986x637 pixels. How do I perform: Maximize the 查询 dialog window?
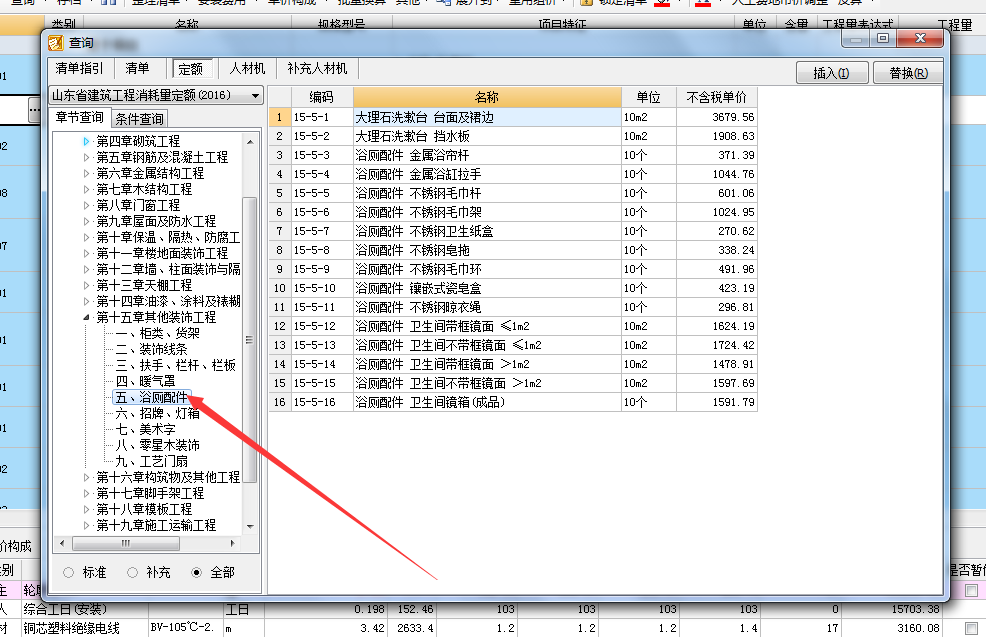883,39
